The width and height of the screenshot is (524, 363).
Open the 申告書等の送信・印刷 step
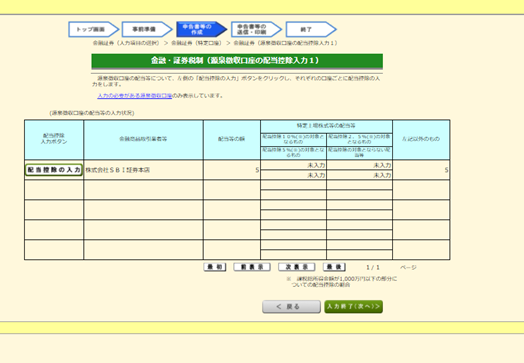256,29
